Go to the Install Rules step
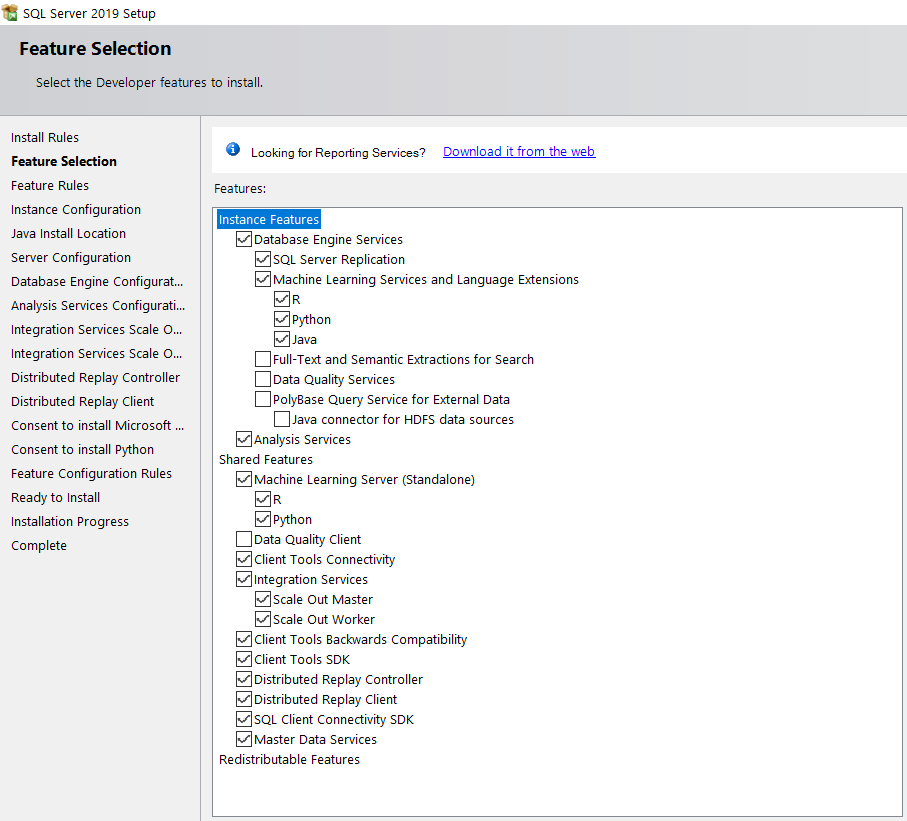Viewport: 907px width, 821px height. point(45,138)
